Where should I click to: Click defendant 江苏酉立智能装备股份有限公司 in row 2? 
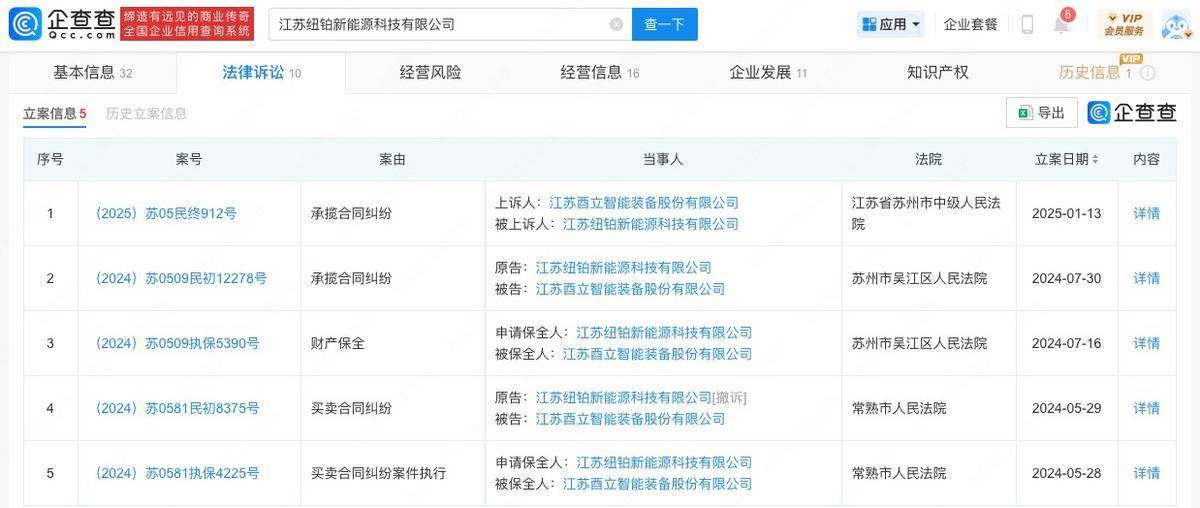630,289
